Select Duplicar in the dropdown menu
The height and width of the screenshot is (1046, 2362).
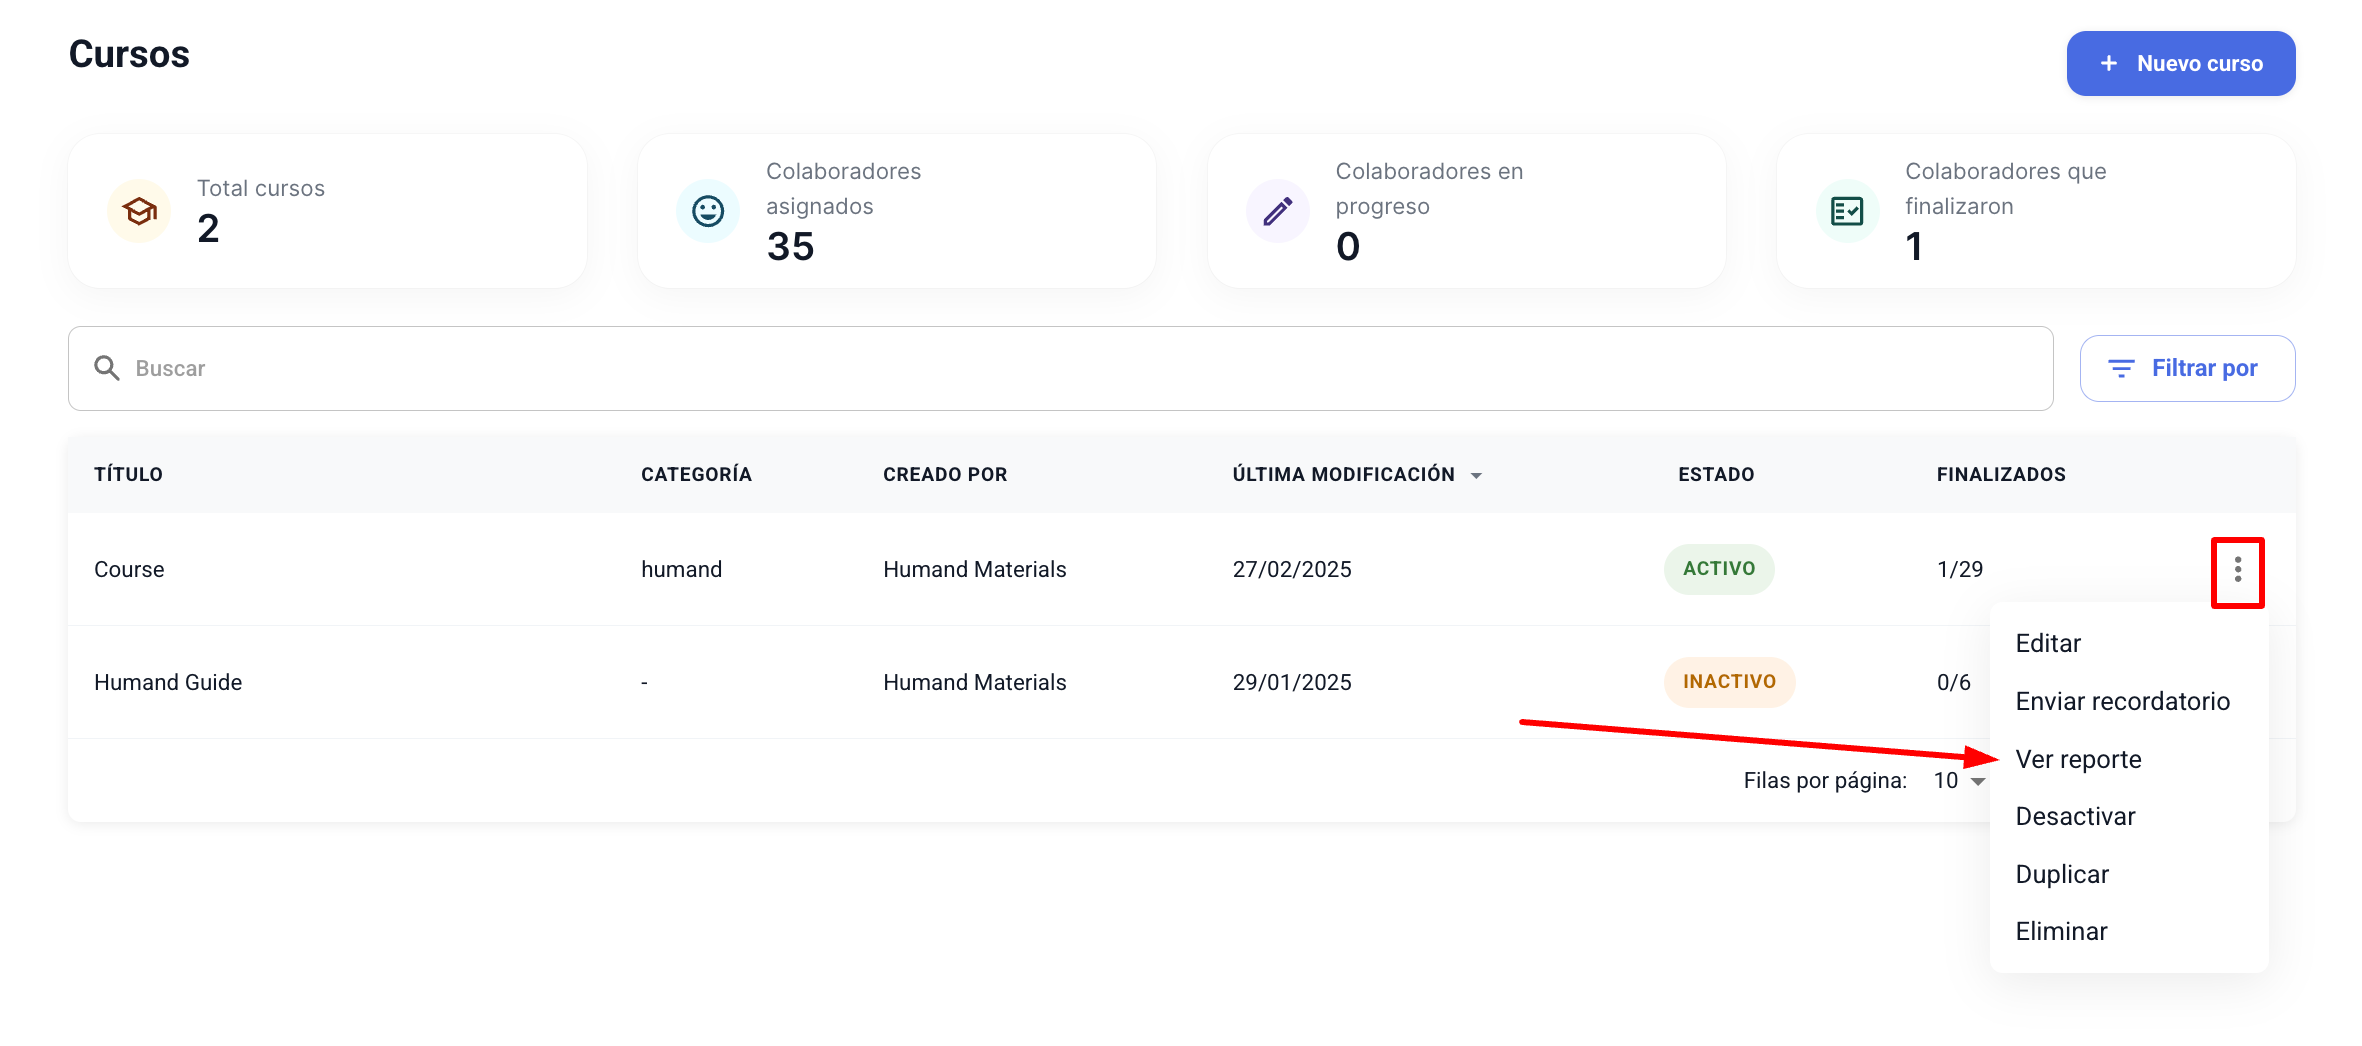[x=2062, y=874]
